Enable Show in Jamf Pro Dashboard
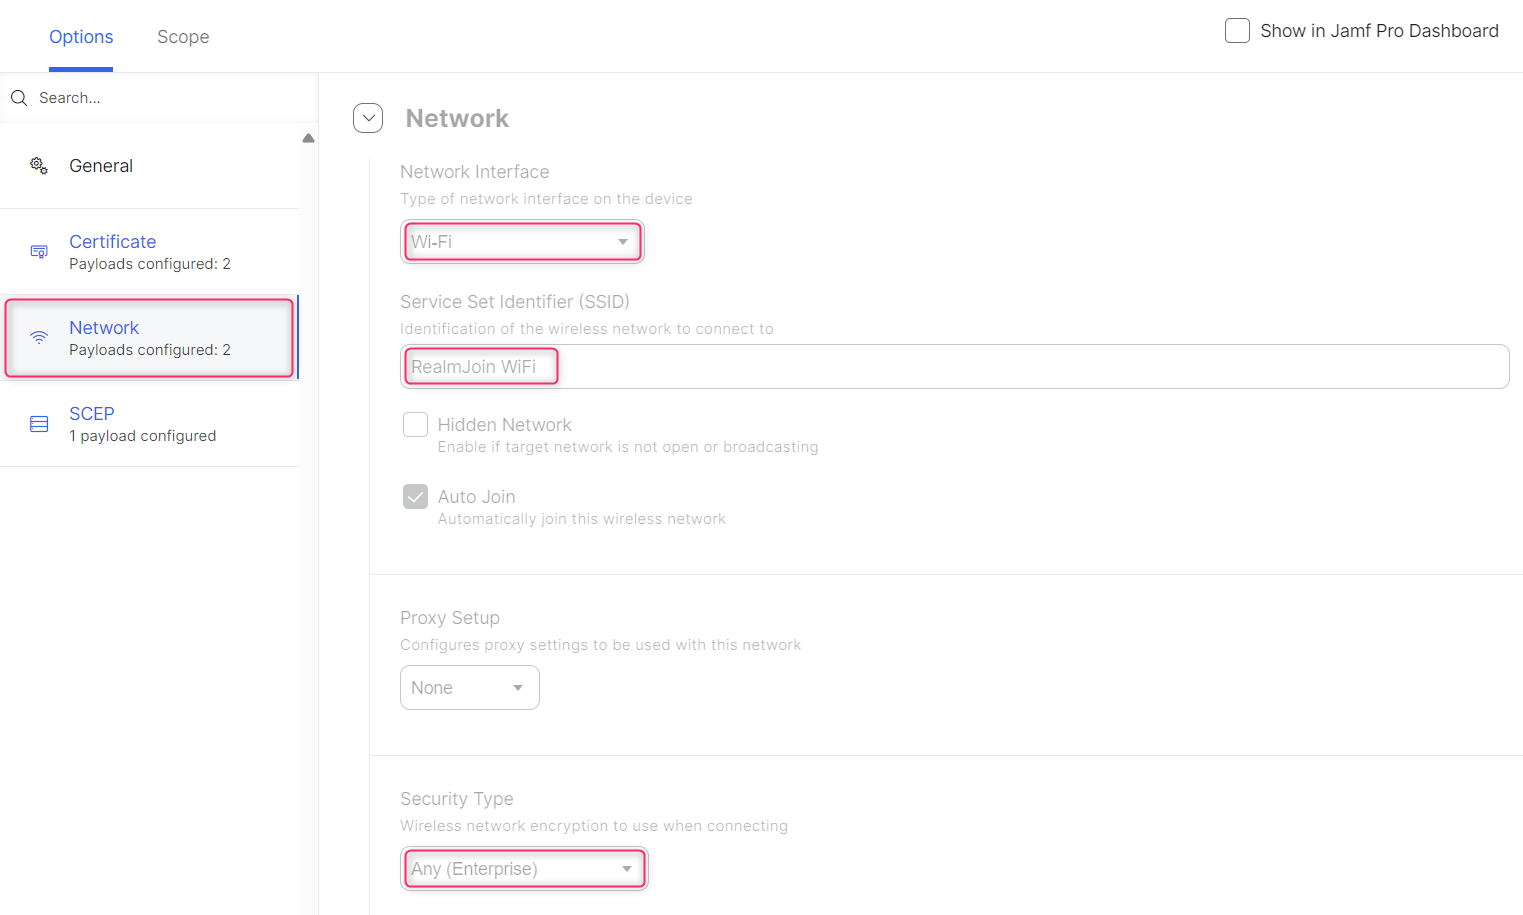 (1237, 31)
